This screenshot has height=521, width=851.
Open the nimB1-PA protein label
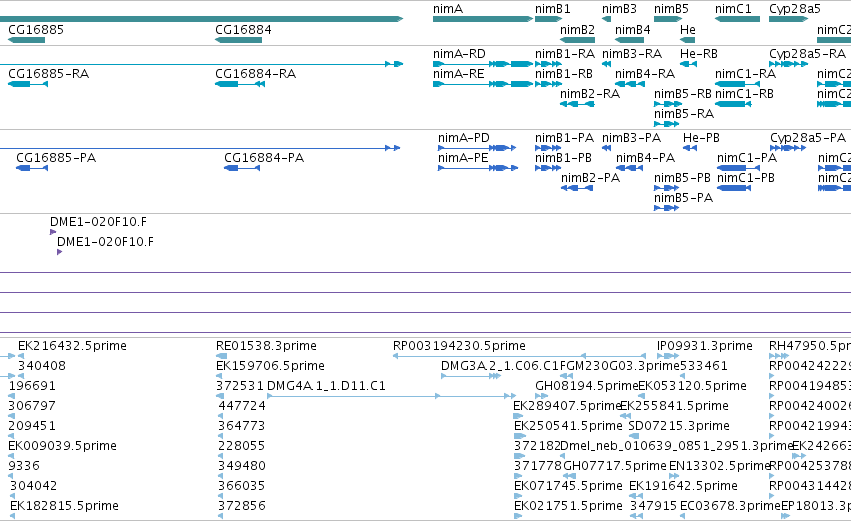(564, 138)
